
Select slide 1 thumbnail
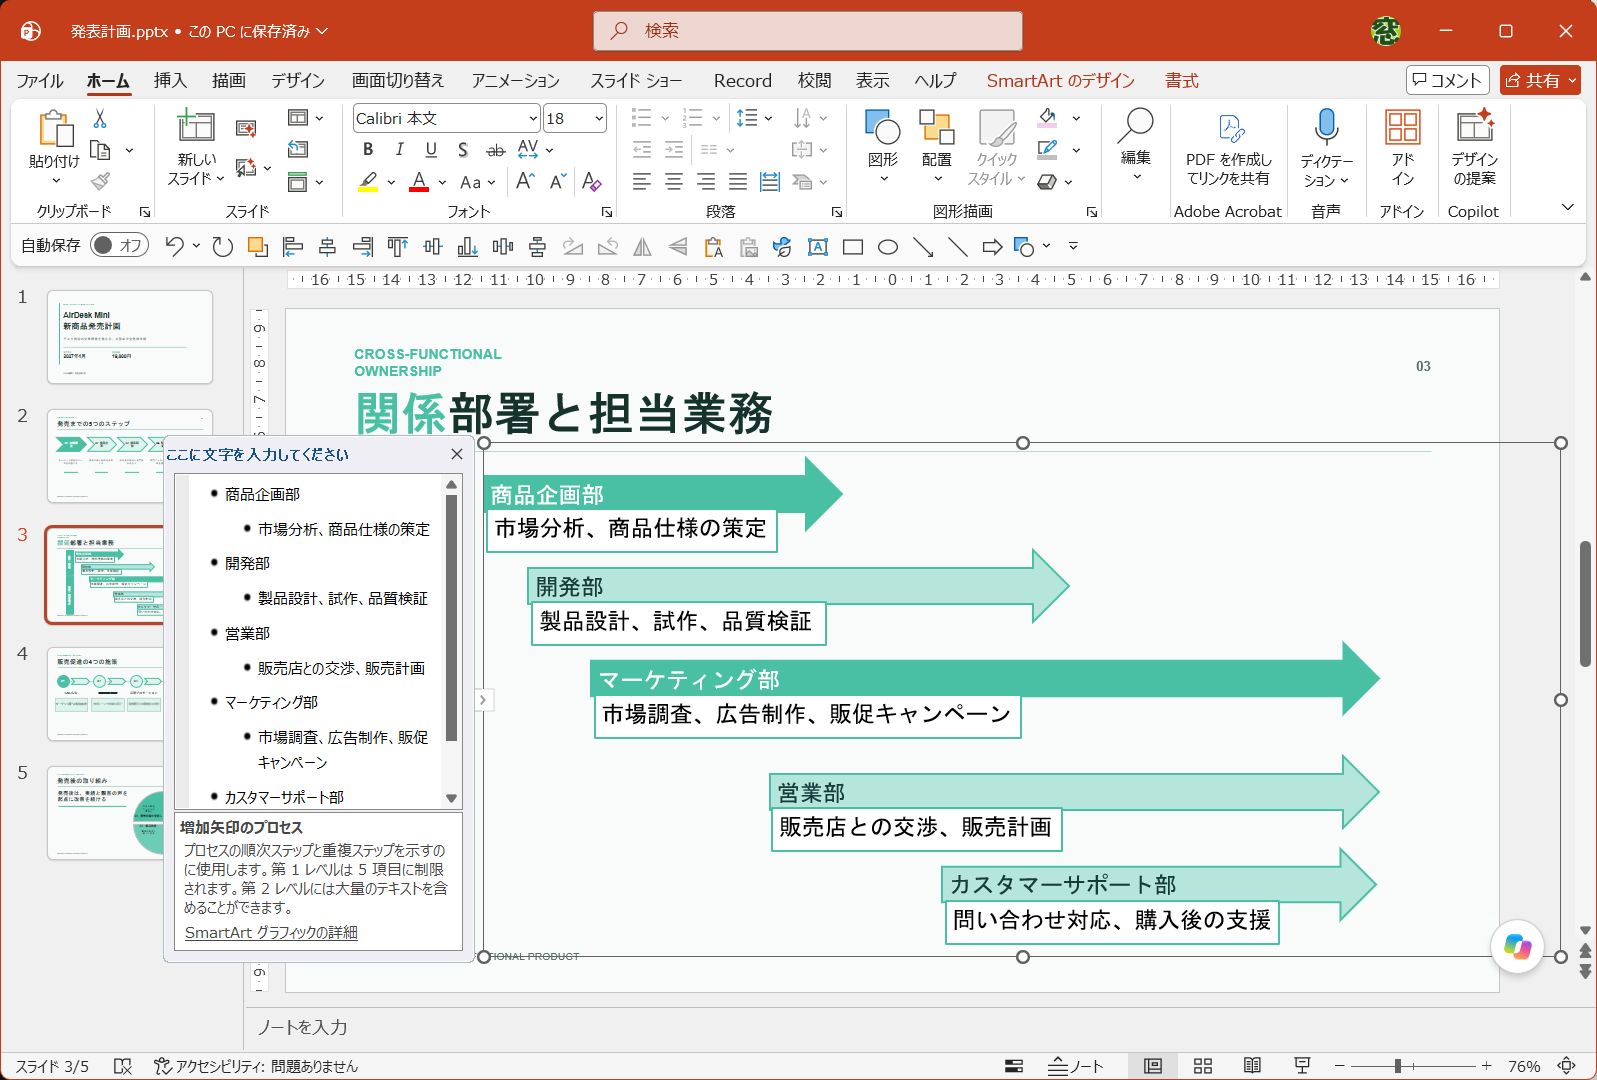tap(130, 337)
